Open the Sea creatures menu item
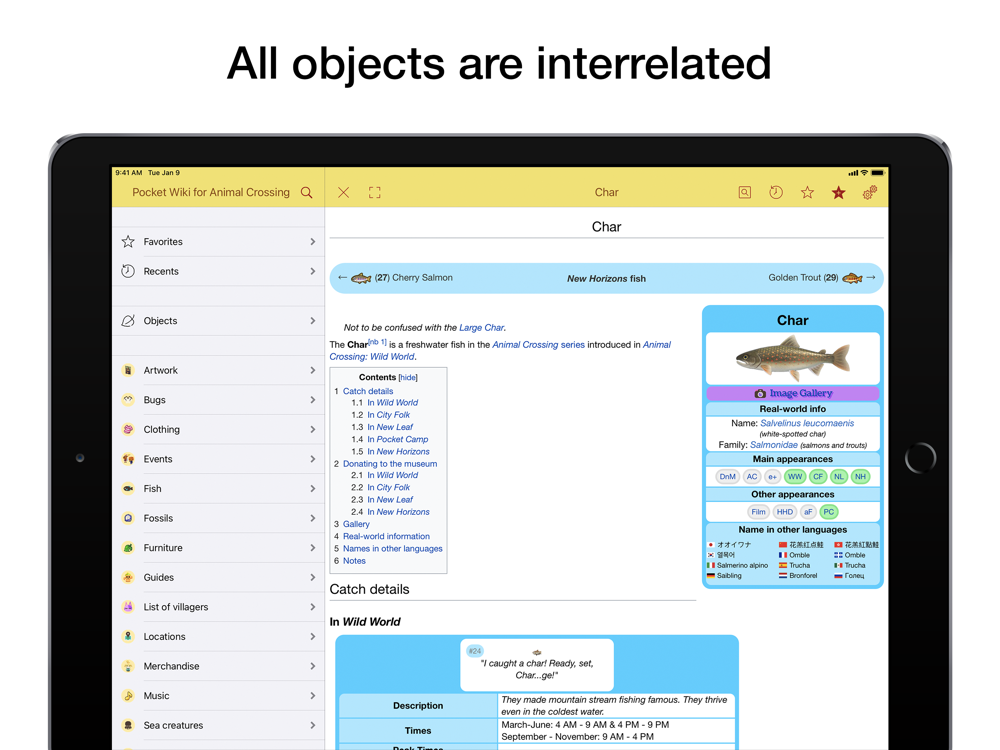Viewport: 1000px width, 750px height. click(x=218, y=725)
